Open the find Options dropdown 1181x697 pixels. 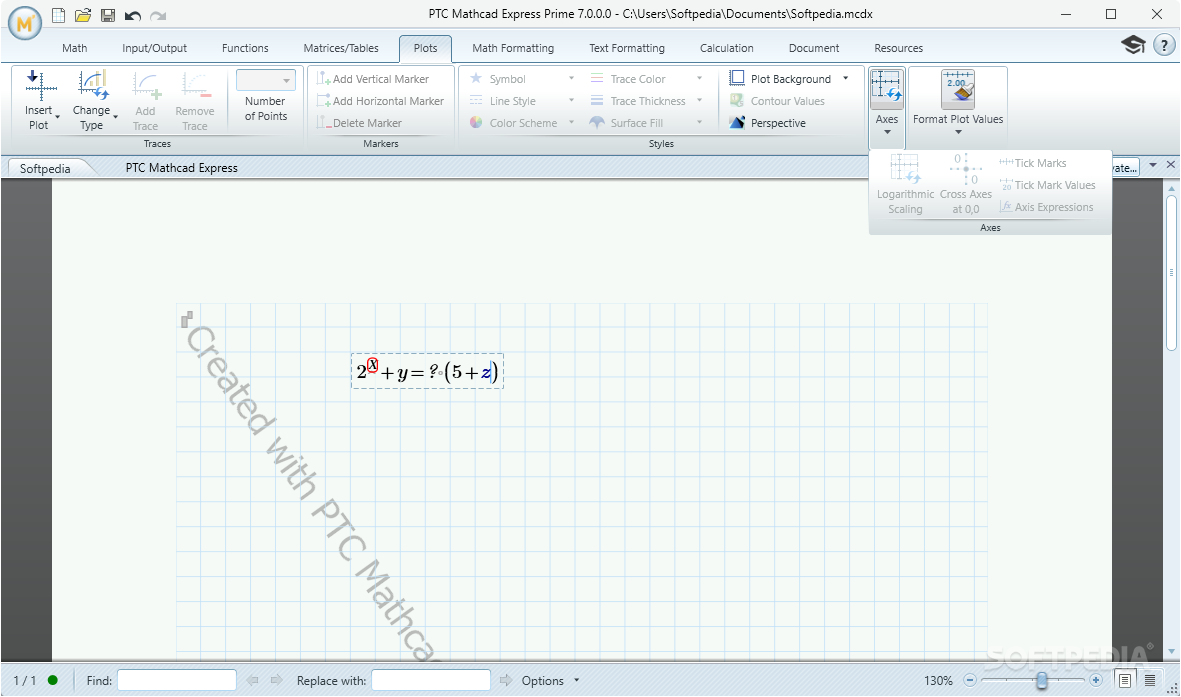(551, 680)
